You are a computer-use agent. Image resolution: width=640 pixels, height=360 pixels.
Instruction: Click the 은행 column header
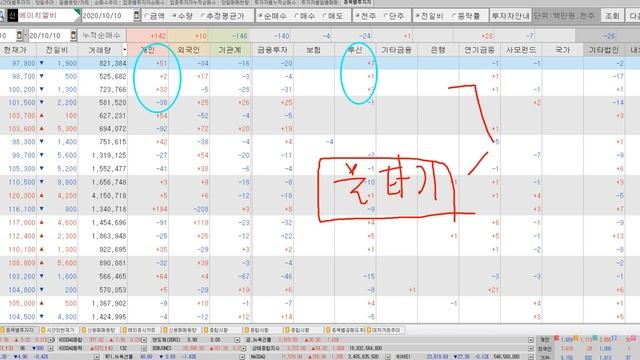pyautogui.click(x=438, y=50)
